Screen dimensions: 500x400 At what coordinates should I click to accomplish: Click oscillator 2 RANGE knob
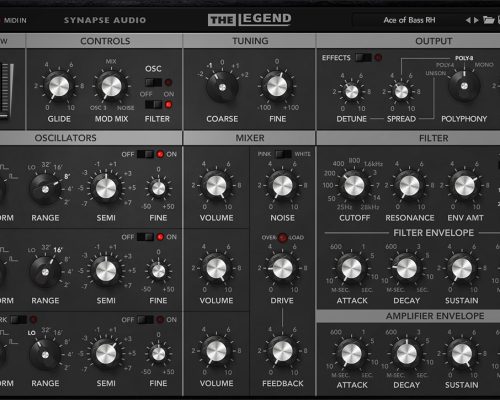[45, 272]
